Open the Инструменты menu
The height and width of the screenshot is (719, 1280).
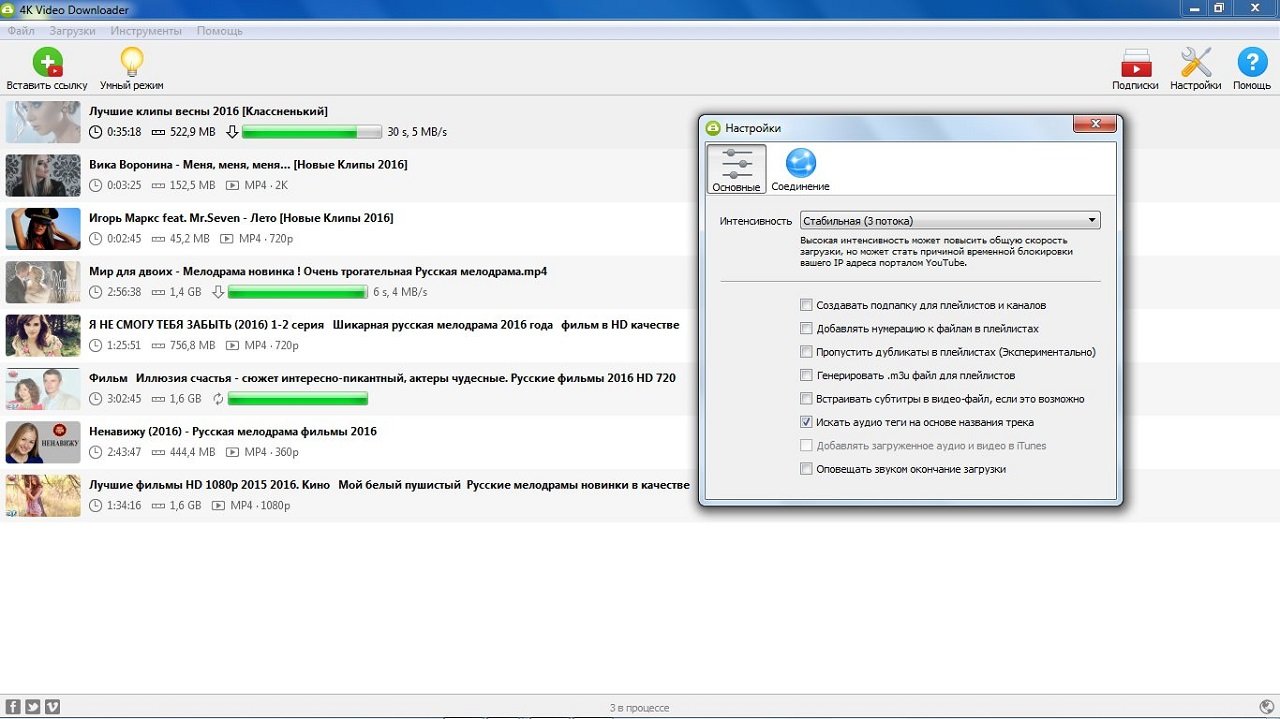[x=146, y=31]
